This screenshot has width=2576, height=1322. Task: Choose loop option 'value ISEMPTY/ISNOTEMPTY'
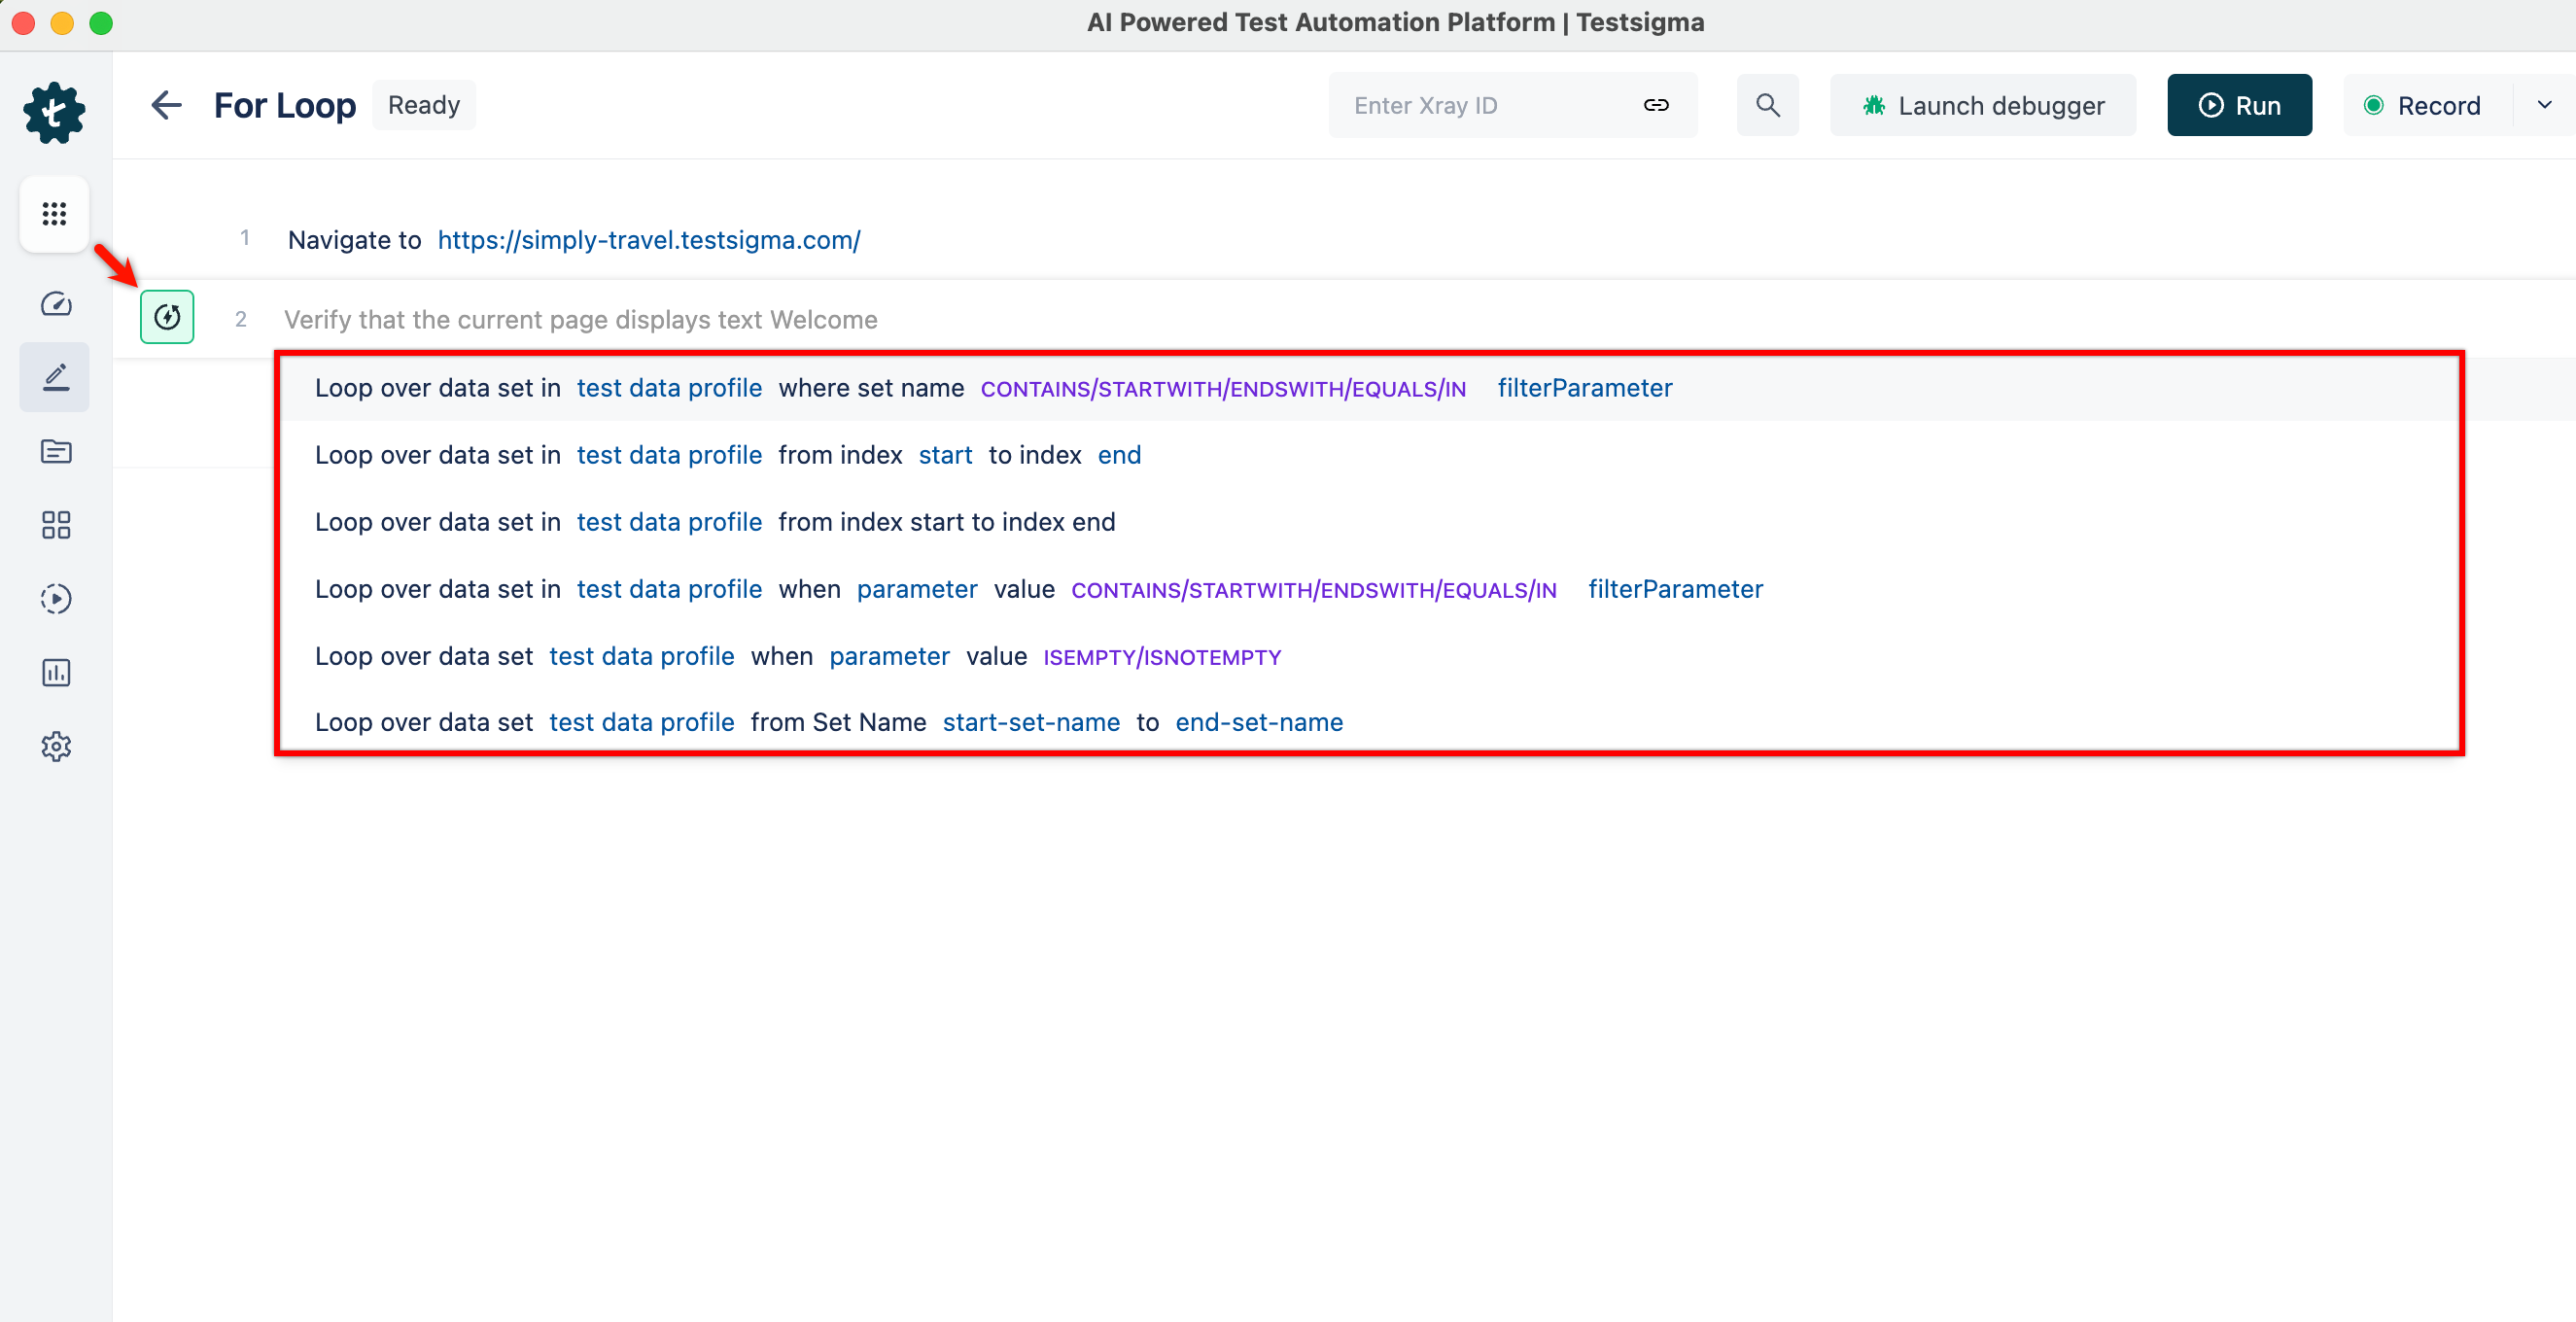pyautogui.click(x=1369, y=656)
